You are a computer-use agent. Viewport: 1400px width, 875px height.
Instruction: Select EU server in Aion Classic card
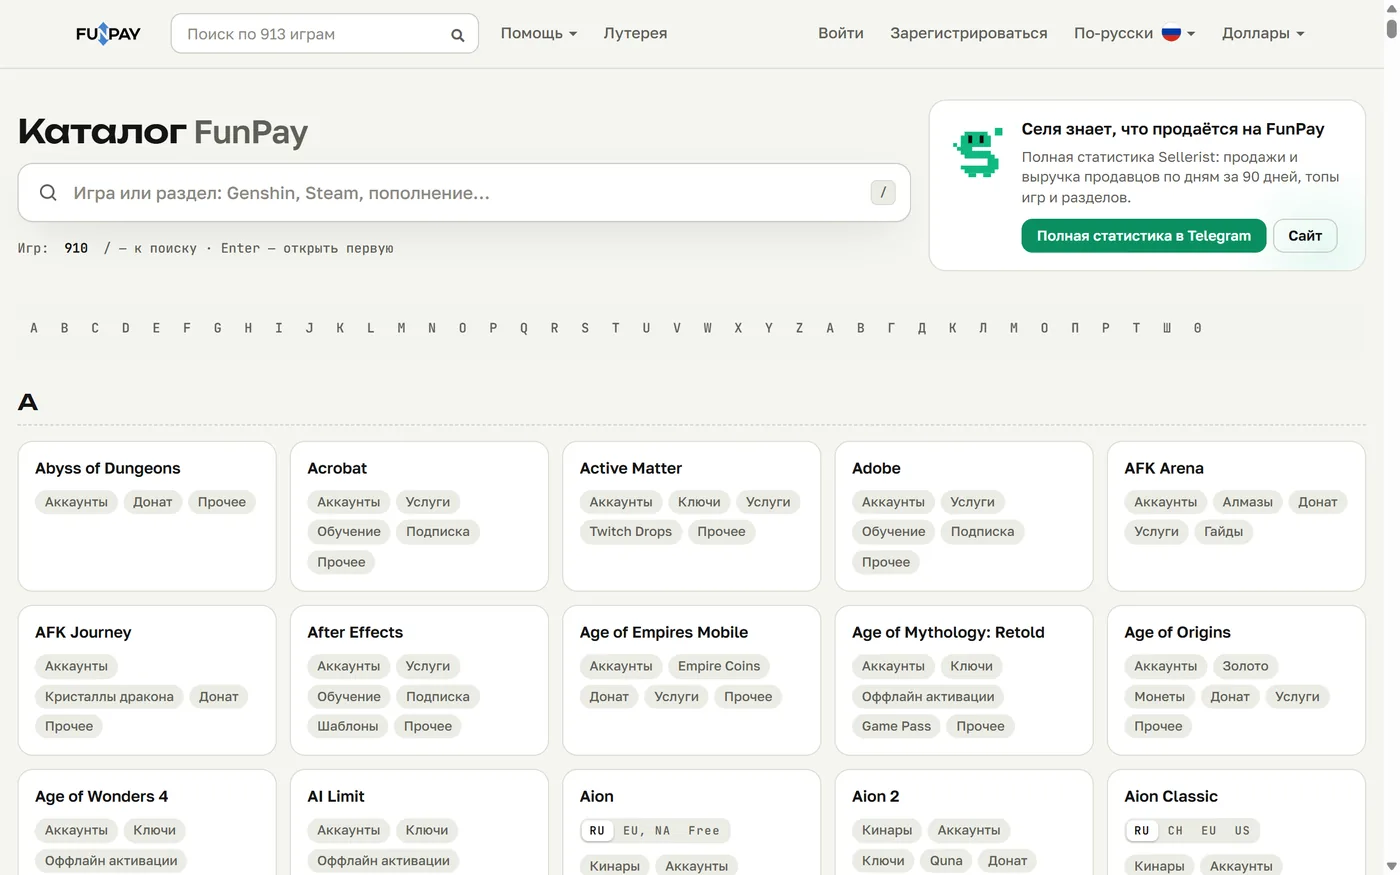point(1208,830)
